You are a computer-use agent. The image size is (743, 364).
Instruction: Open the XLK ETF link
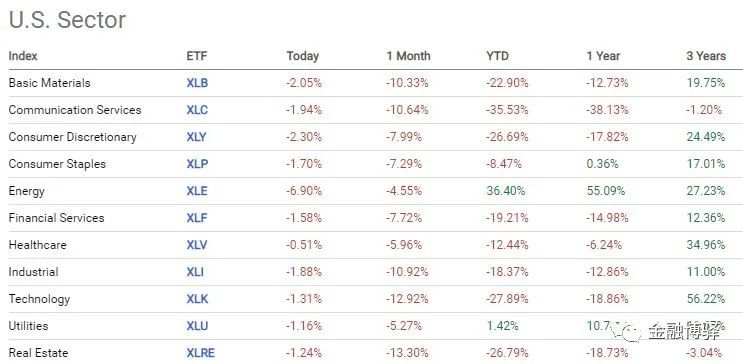coord(197,299)
